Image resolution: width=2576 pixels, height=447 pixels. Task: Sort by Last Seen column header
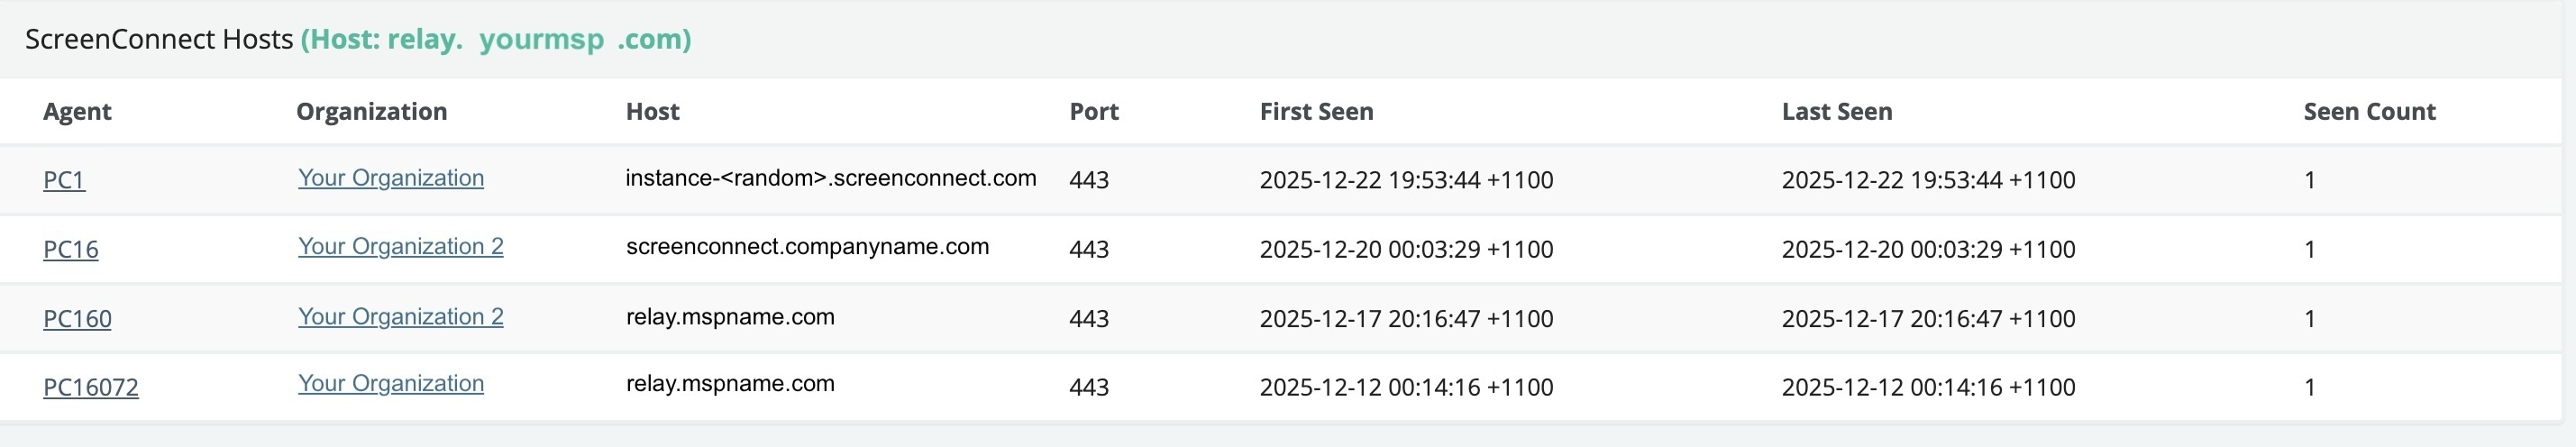pos(1836,112)
